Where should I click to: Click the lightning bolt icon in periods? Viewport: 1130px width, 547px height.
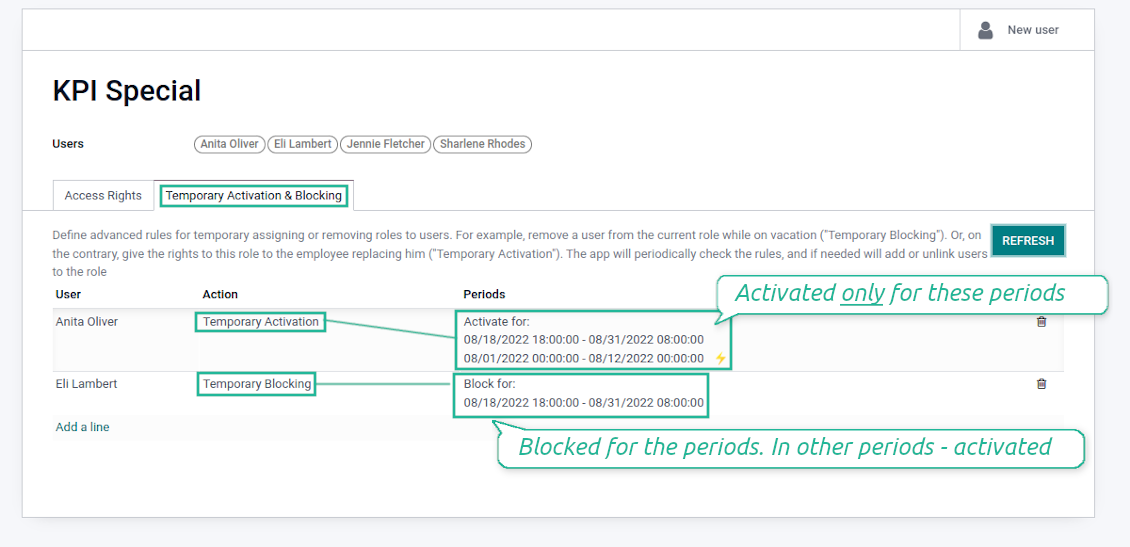pyautogui.click(x=720, y=358)
